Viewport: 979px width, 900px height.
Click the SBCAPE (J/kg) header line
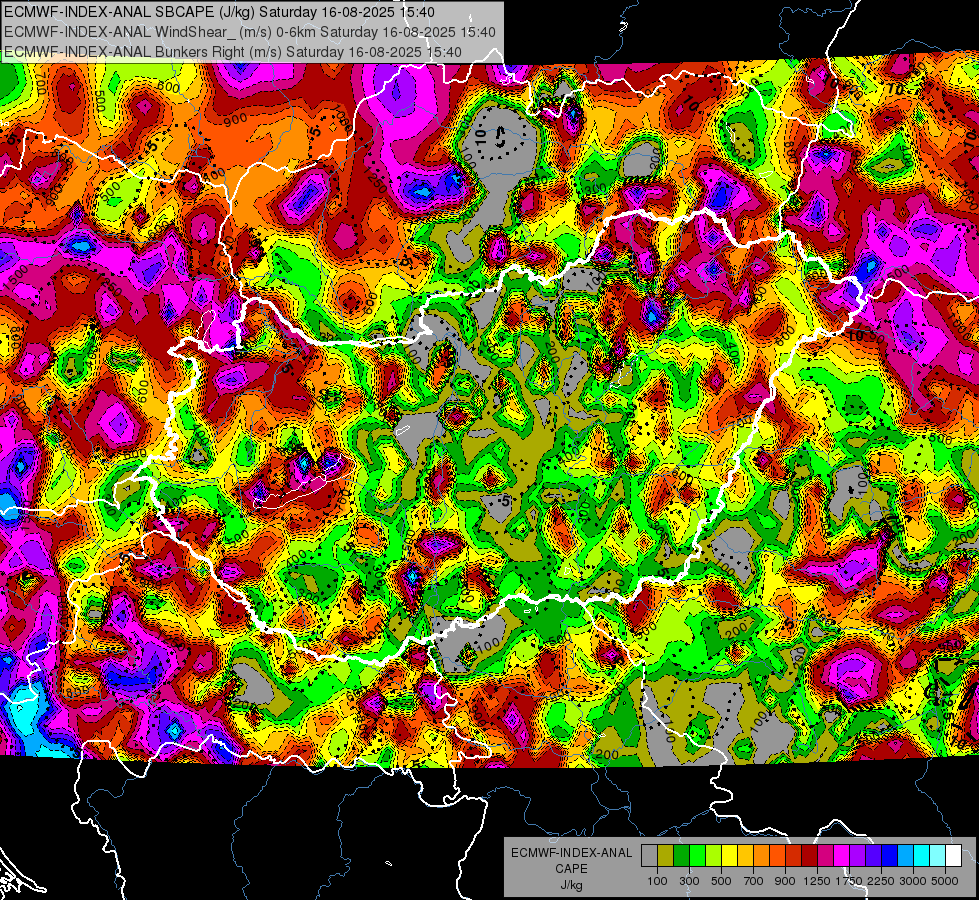coord(219,12)
